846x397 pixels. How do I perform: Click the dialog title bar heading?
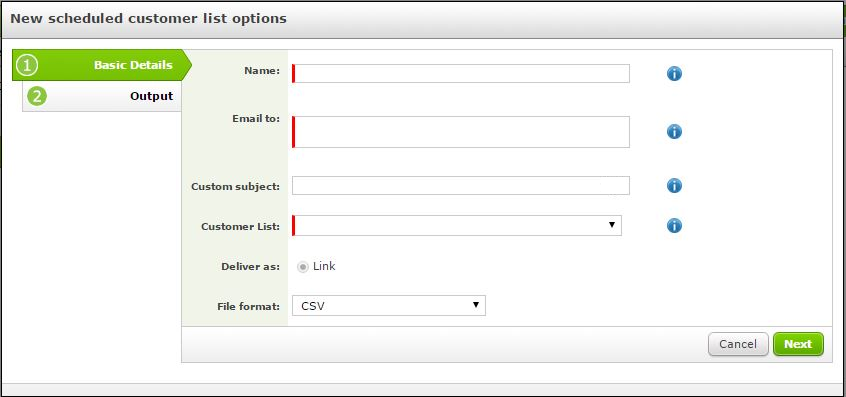click(x=148, y=18)
